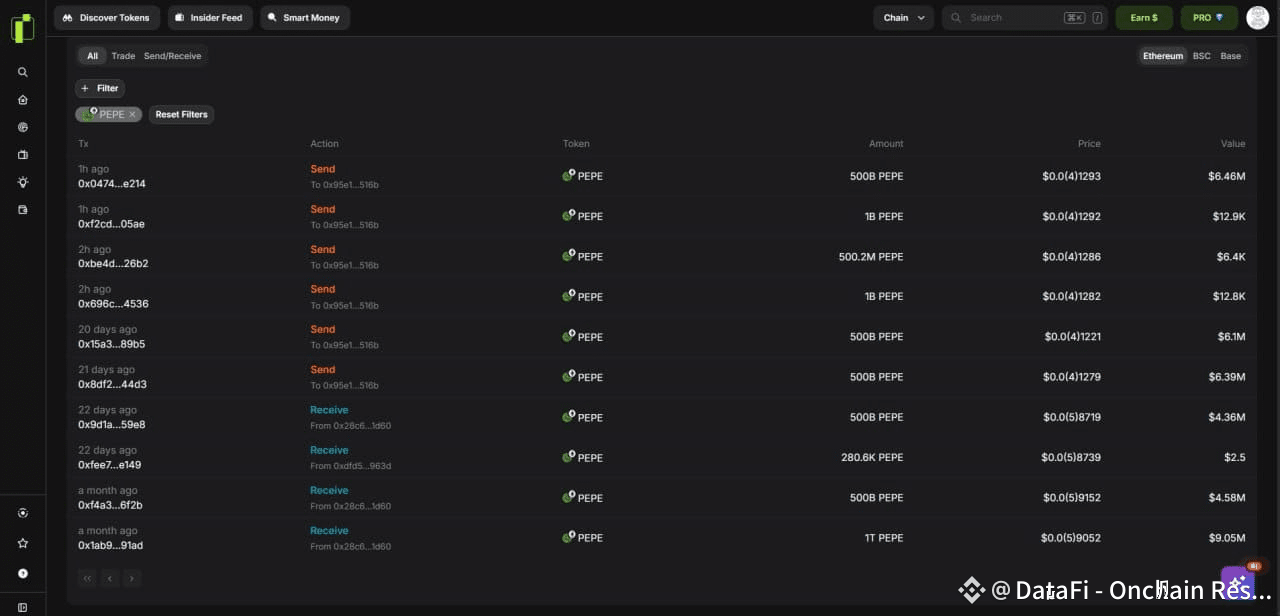Click the 280.6K PEPE amount cell

tap(872, 457)
